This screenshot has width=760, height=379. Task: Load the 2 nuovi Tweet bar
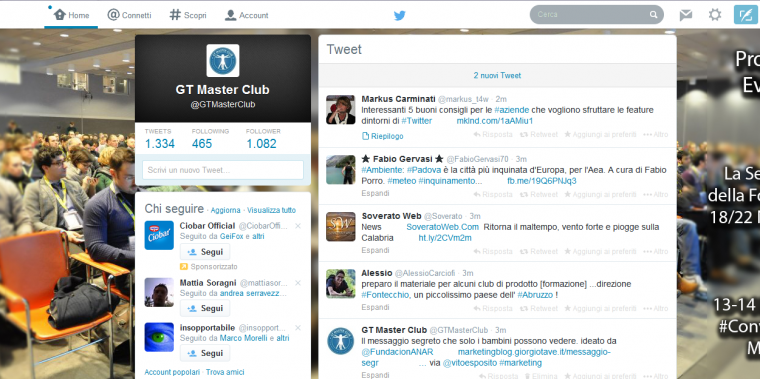[497, 76]
